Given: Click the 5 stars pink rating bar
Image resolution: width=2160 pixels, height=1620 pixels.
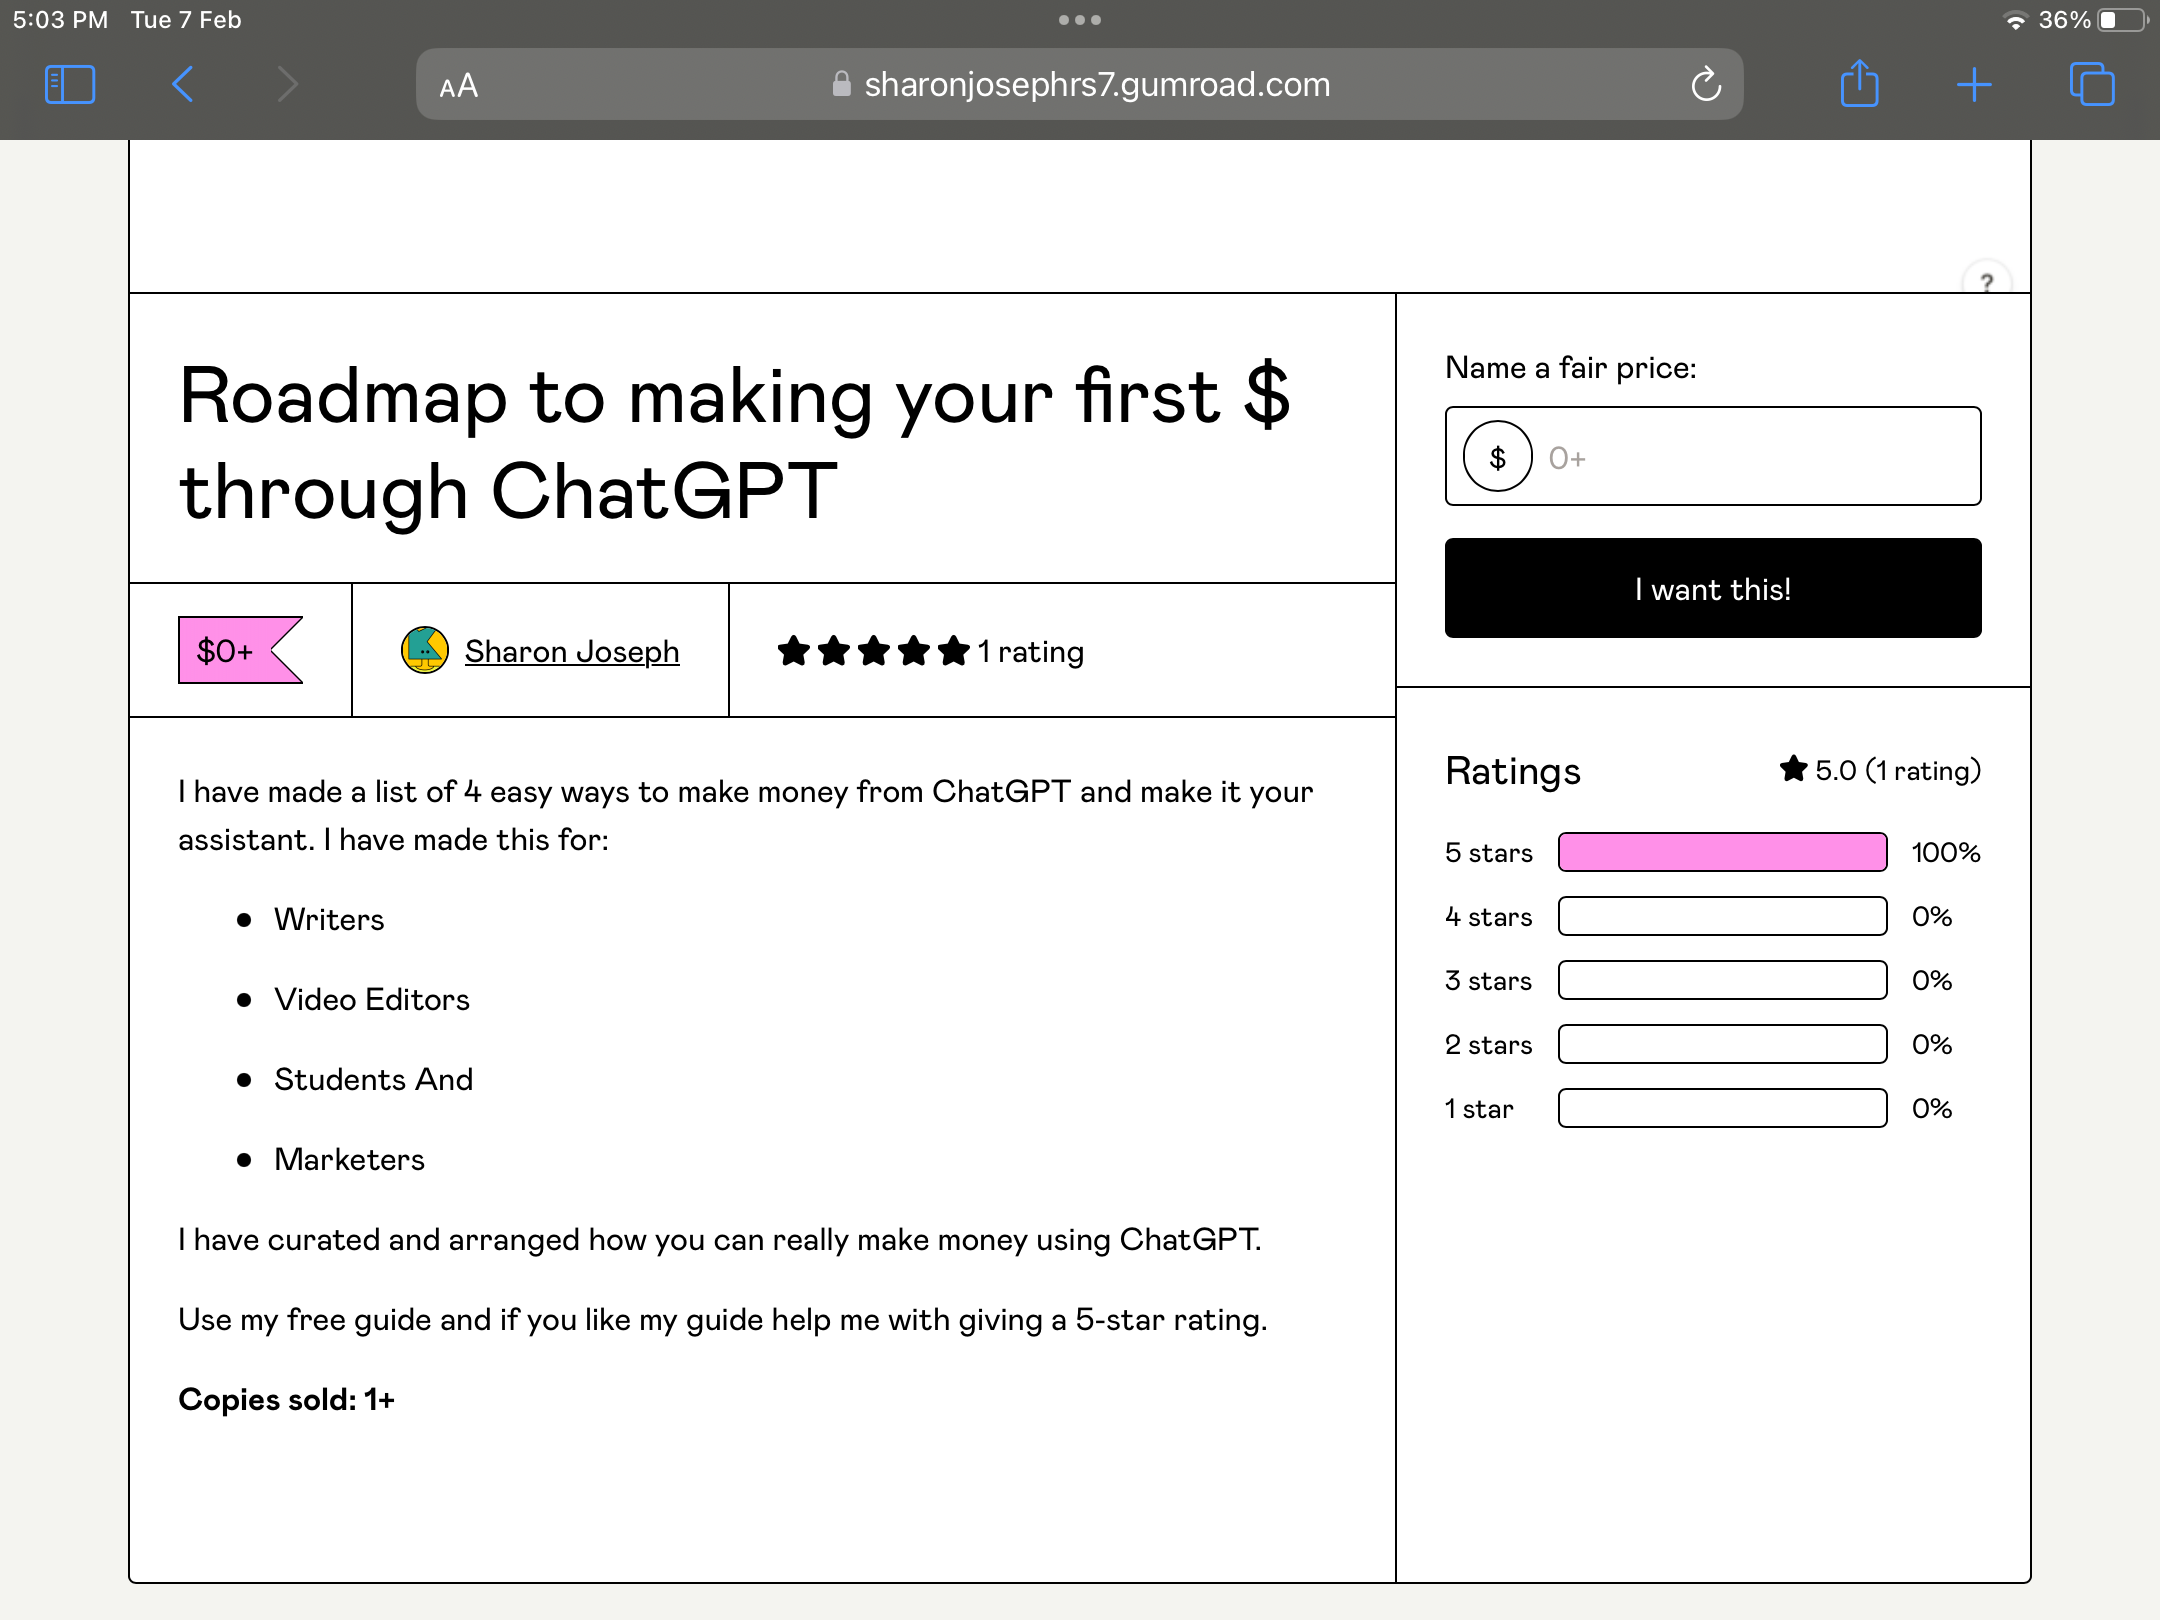Looking at the screenshot, I should (x=1723, y=852).
